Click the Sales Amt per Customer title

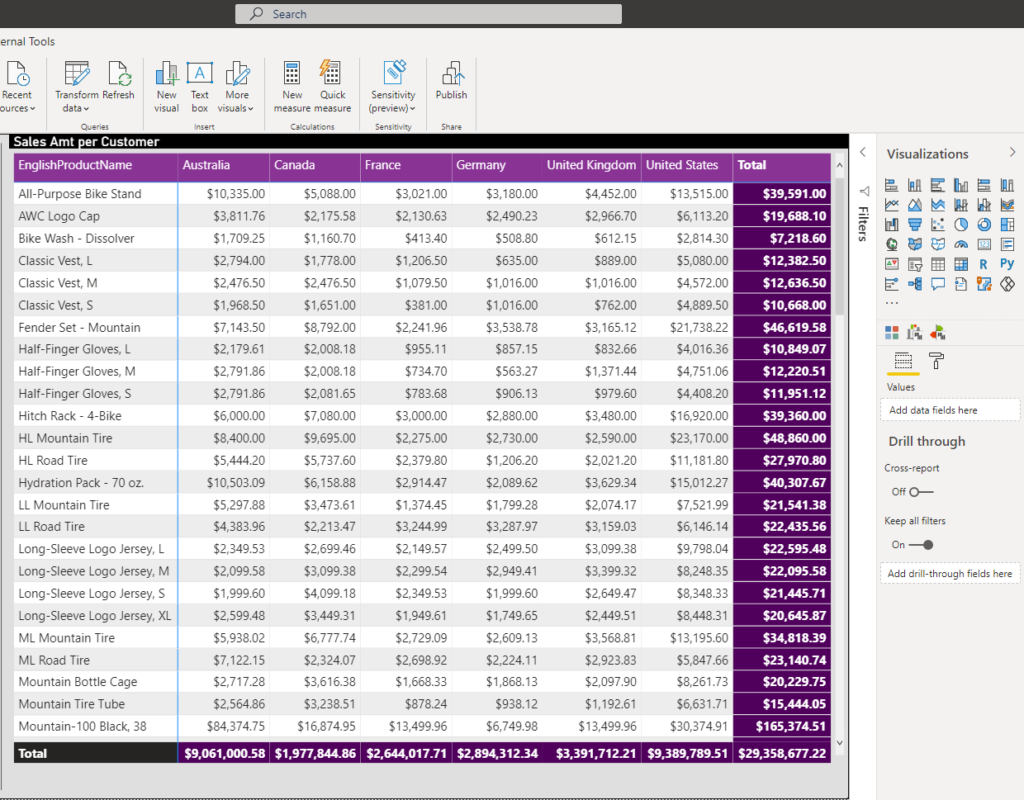tap(86, 142)
